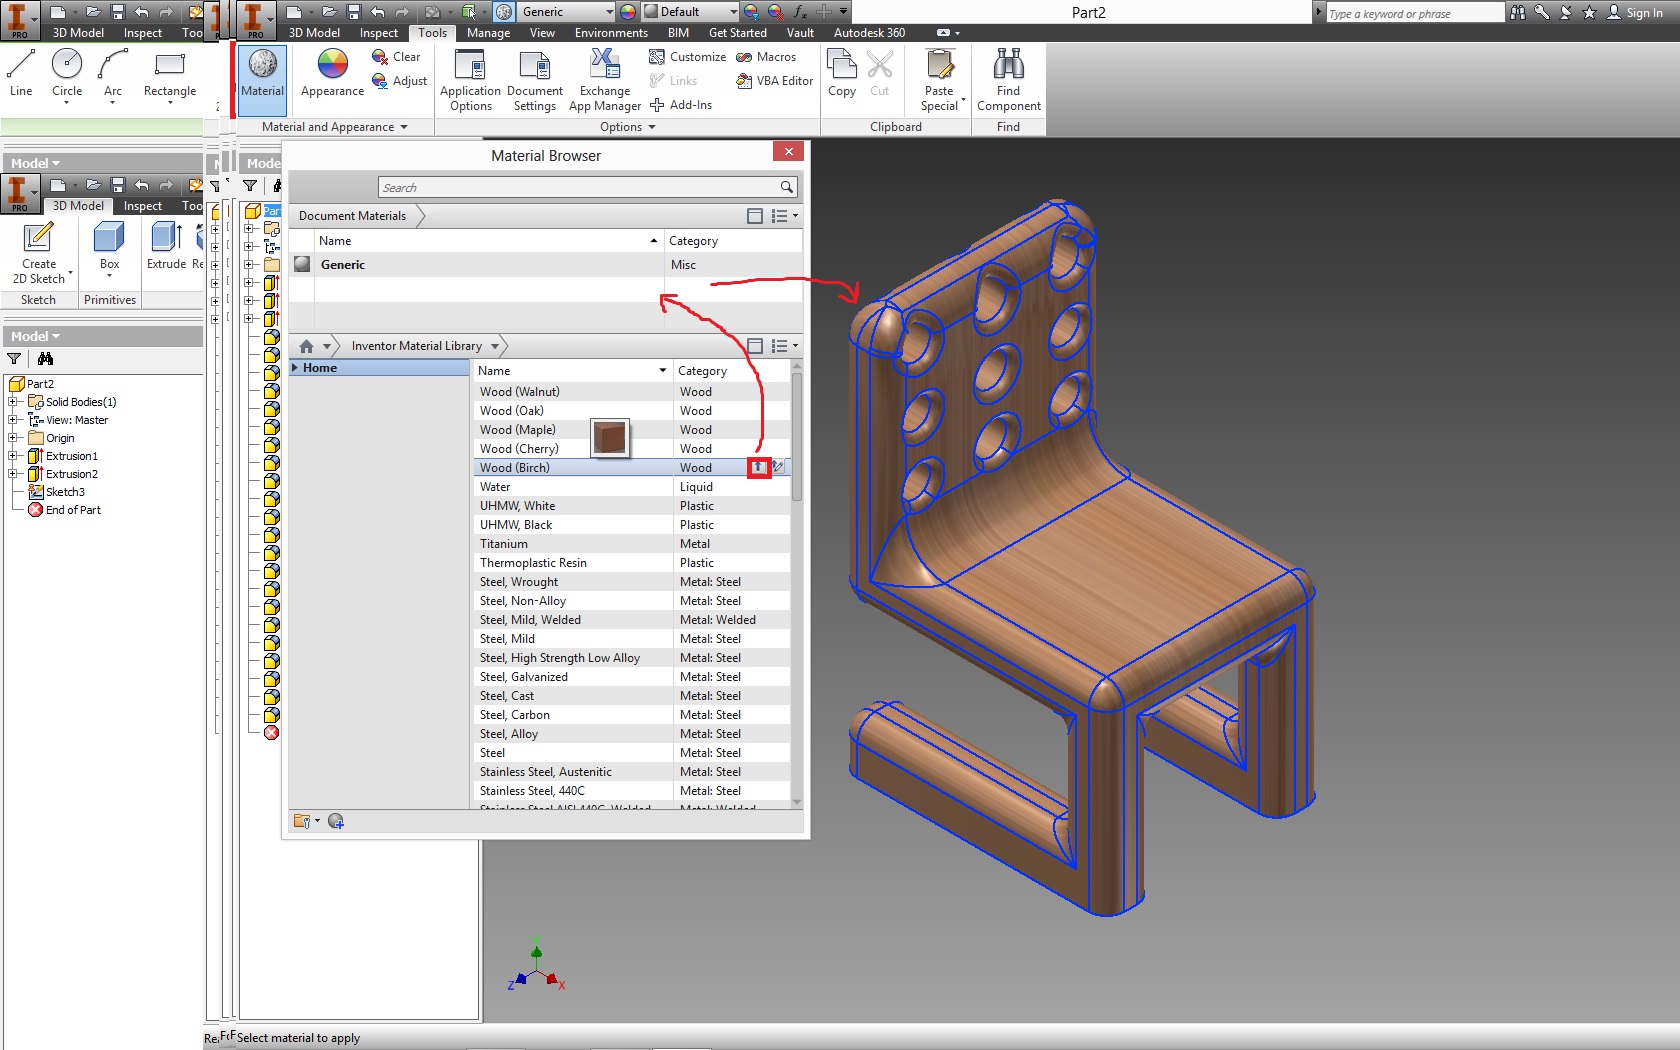This screenshot has width=1680, height=1050.
Task: Click the edit pencil on Wood (Birch) row
Action: tap(778, 467)
